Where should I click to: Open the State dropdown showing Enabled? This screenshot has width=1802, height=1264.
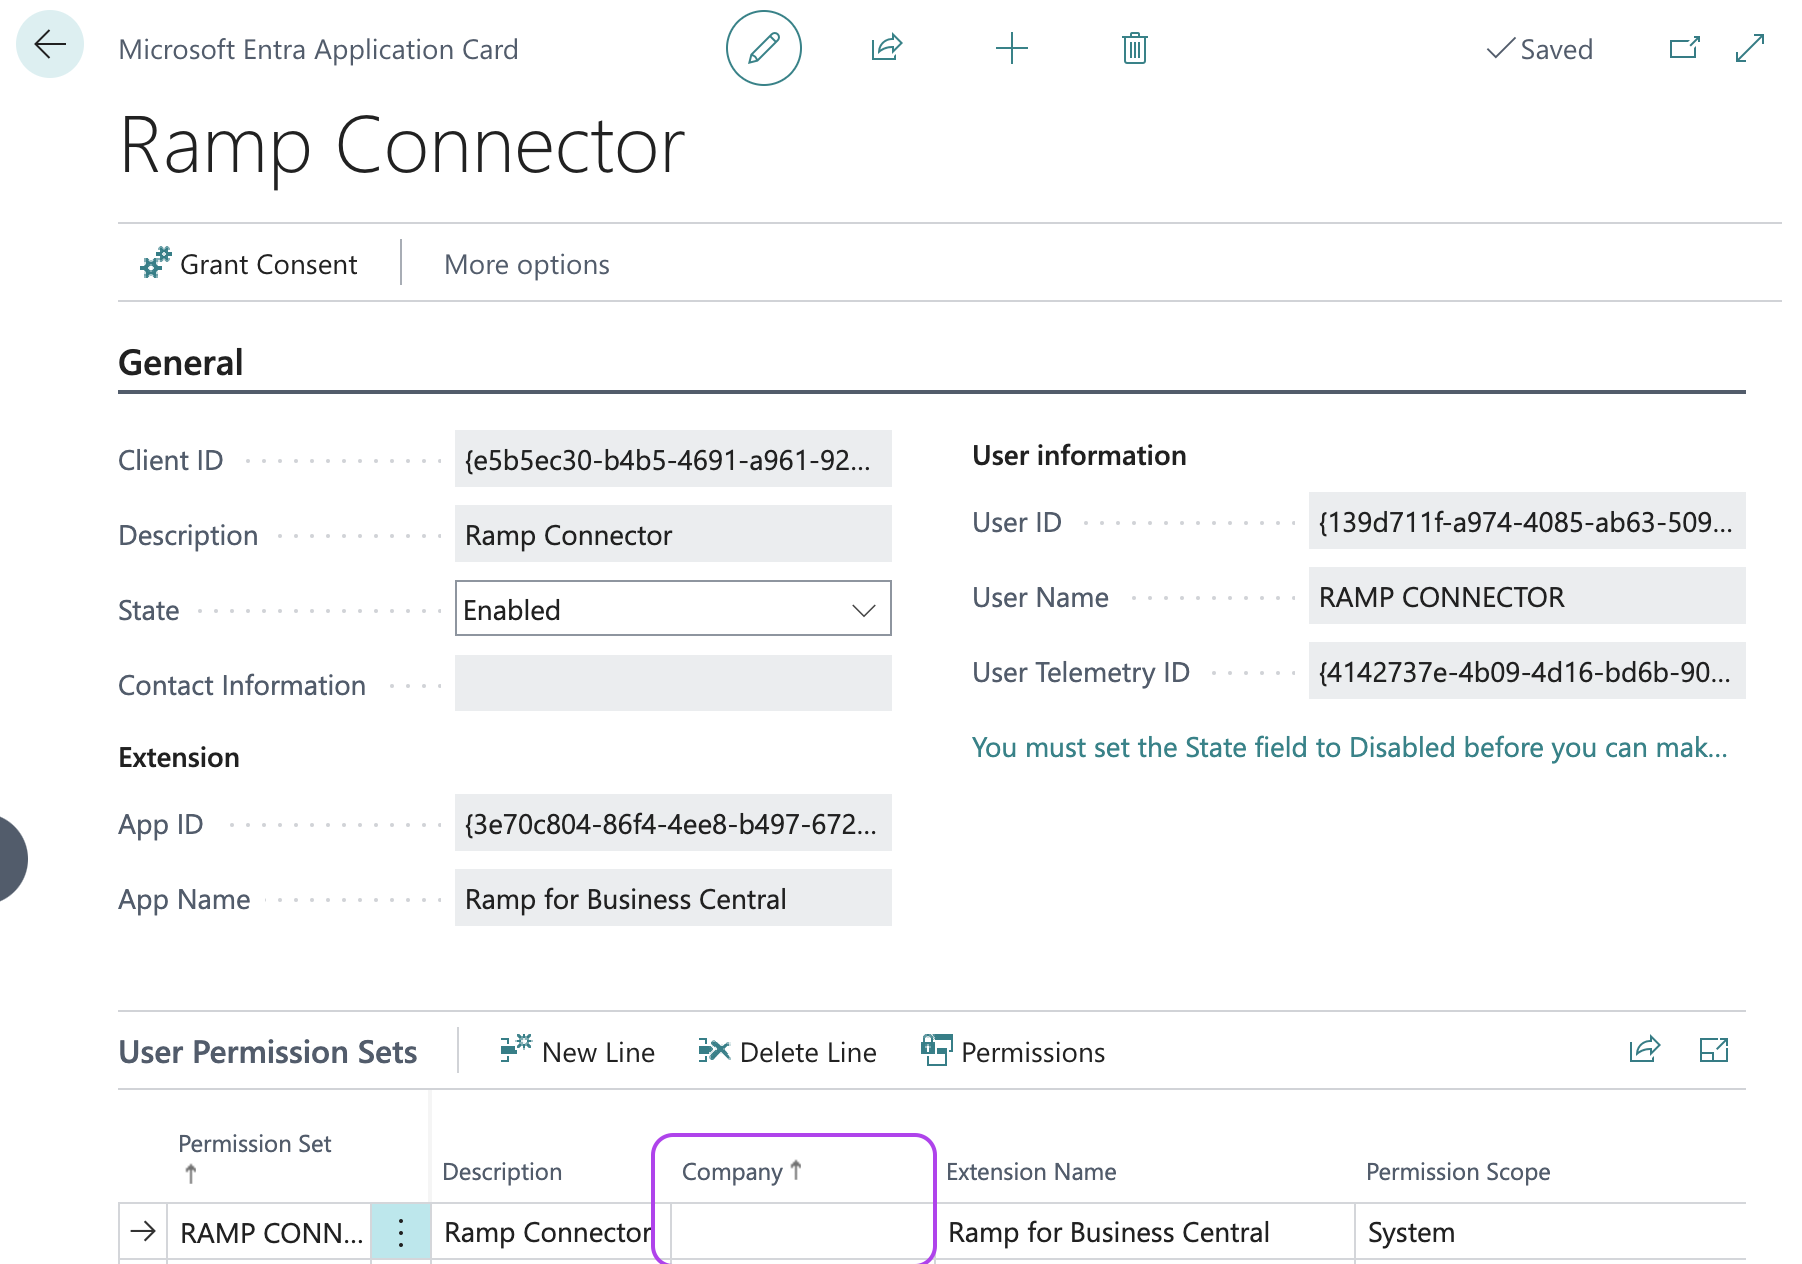[673, 609]
